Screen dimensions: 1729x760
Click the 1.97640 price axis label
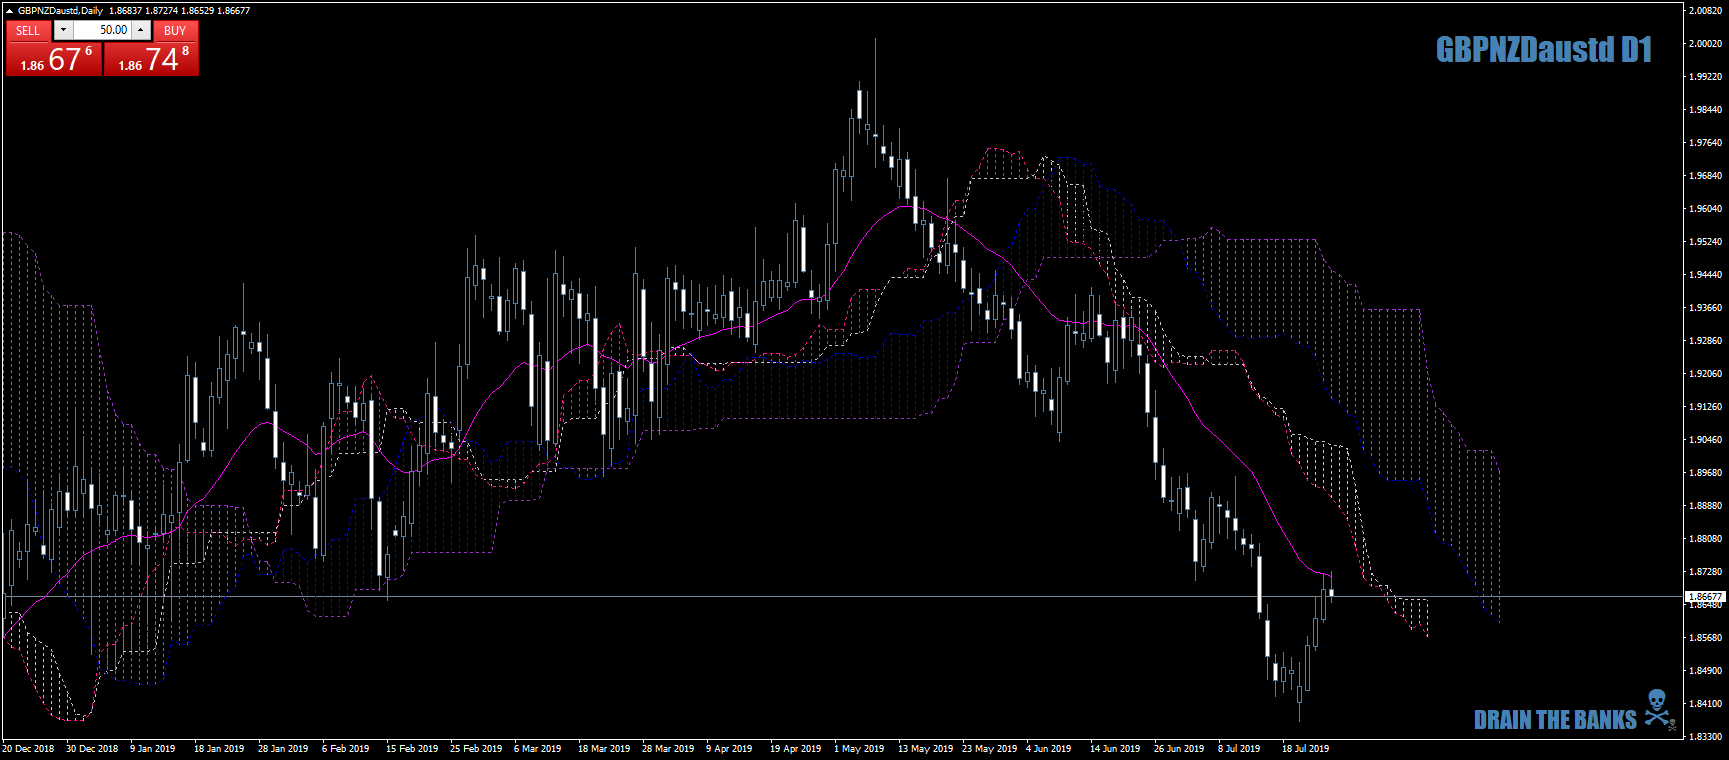click(x=1705, y=142)
